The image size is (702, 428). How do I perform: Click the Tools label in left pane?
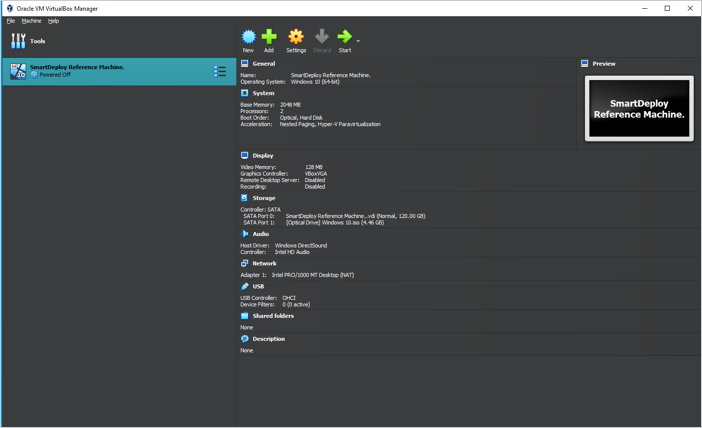38,41
